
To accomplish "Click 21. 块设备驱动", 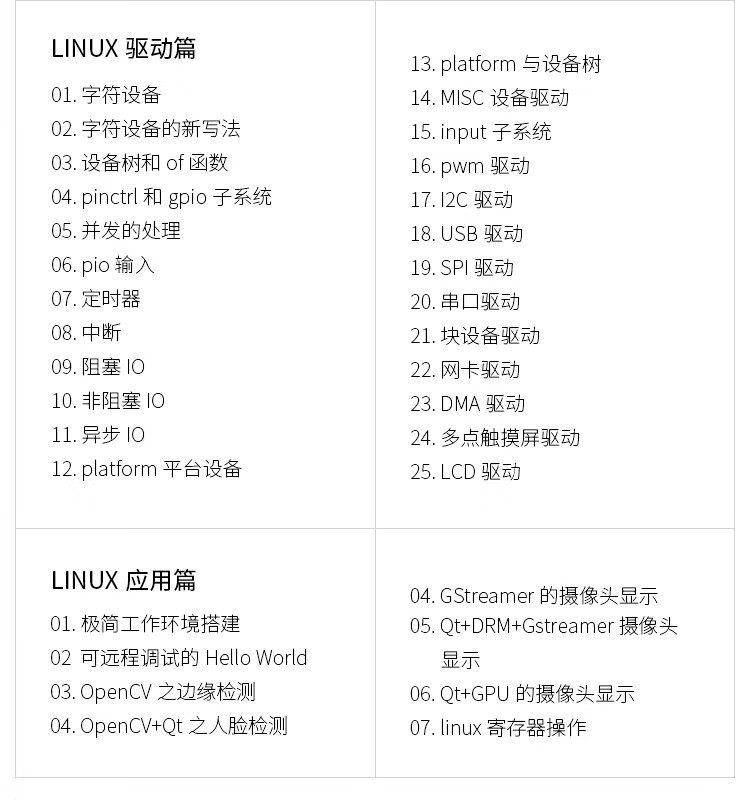I will pyautogui.click(x=475, y=336).
